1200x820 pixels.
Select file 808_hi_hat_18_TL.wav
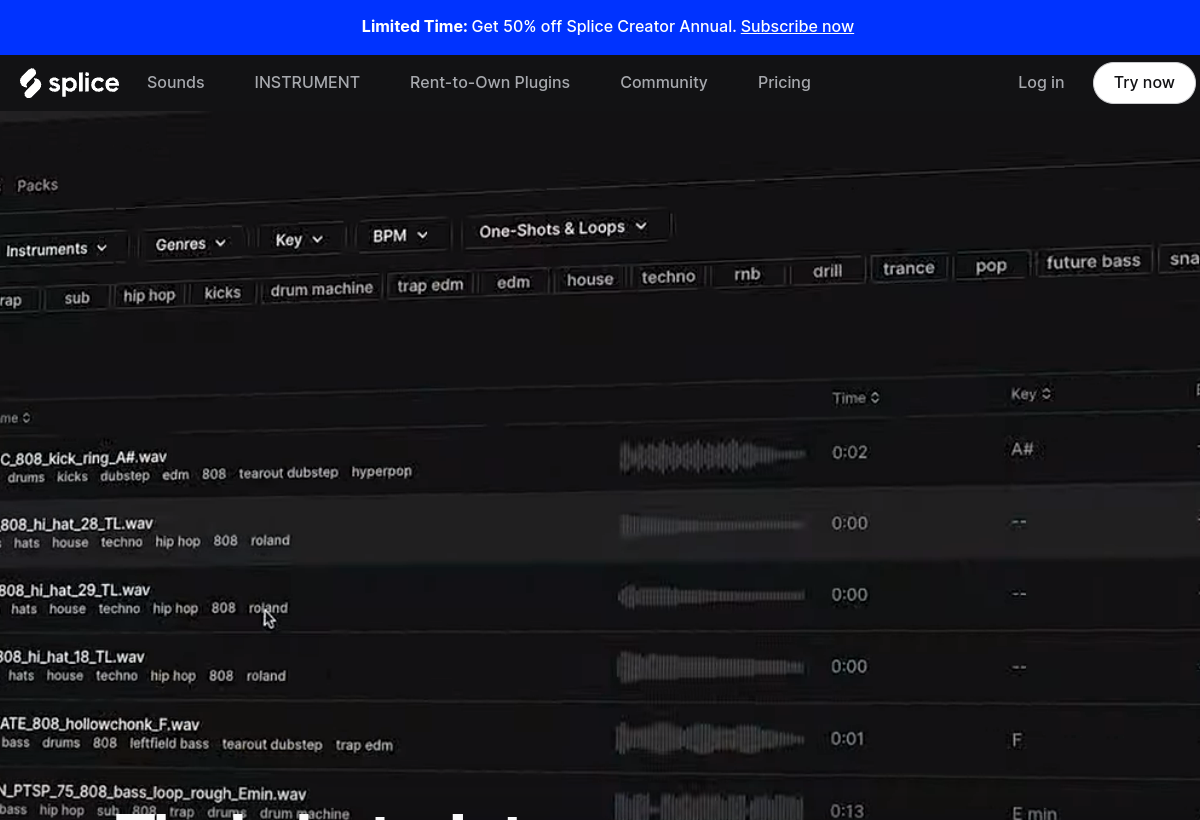[x=72, y=657]
